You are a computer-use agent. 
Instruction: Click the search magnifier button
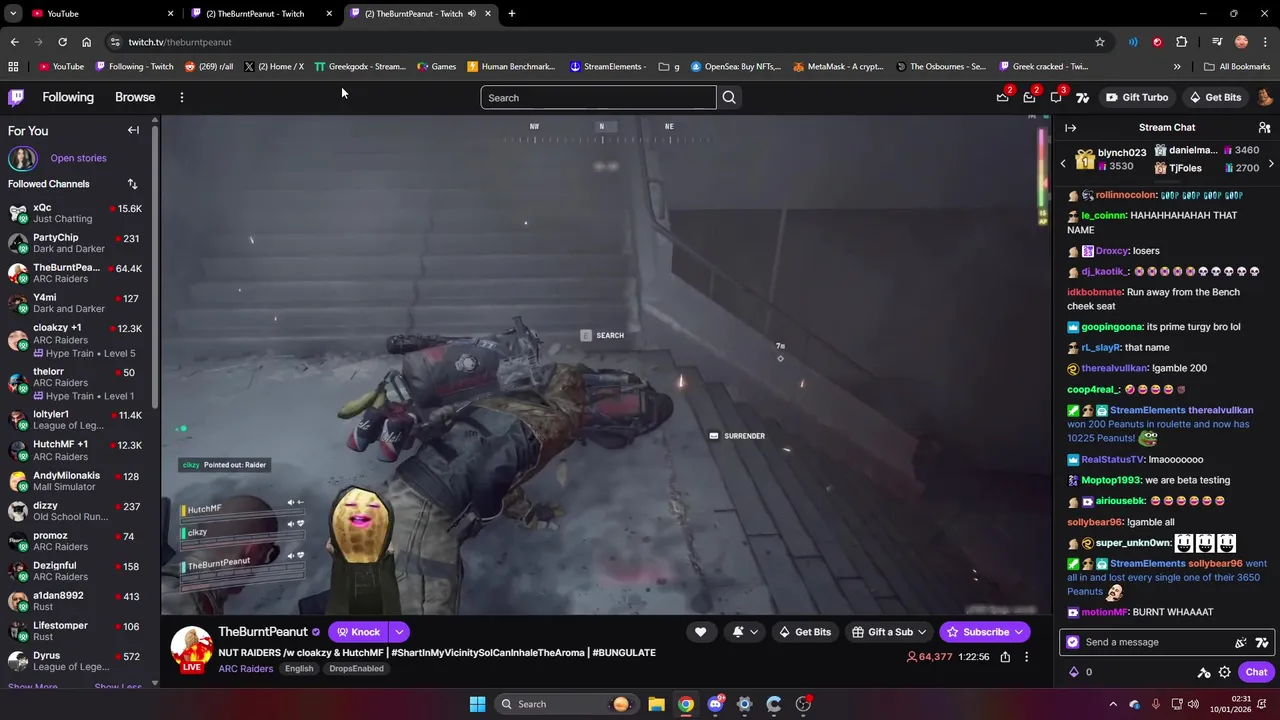(x=729, y=97)
